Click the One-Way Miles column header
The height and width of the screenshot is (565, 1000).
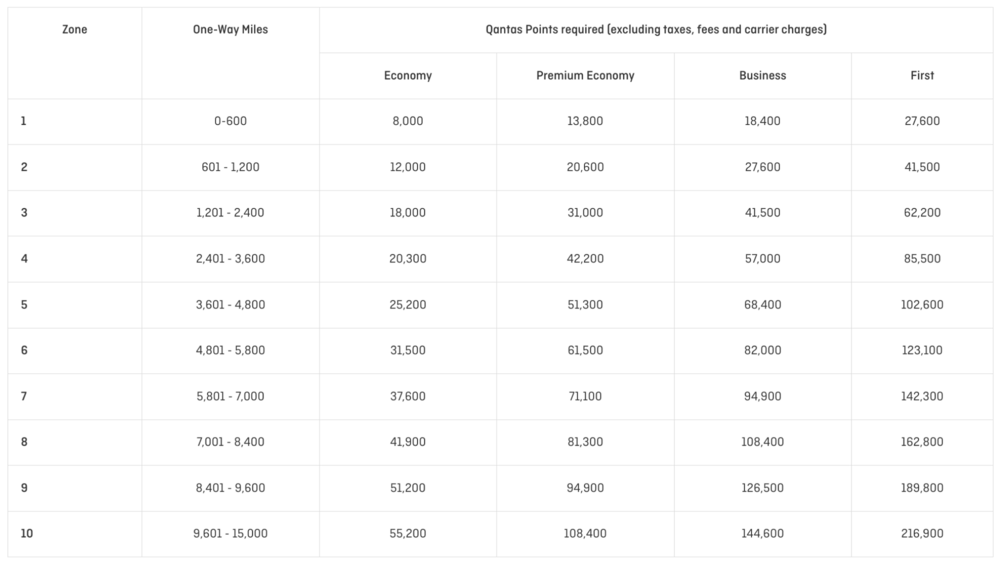coord(230,30)
